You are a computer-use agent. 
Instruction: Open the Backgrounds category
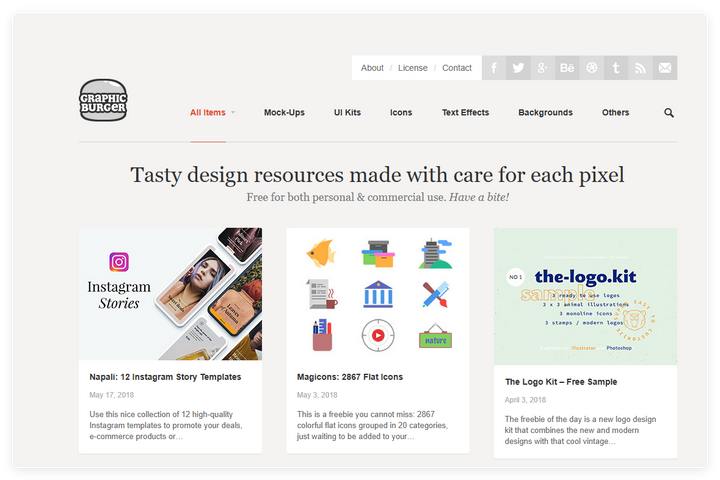pos(546,113)
